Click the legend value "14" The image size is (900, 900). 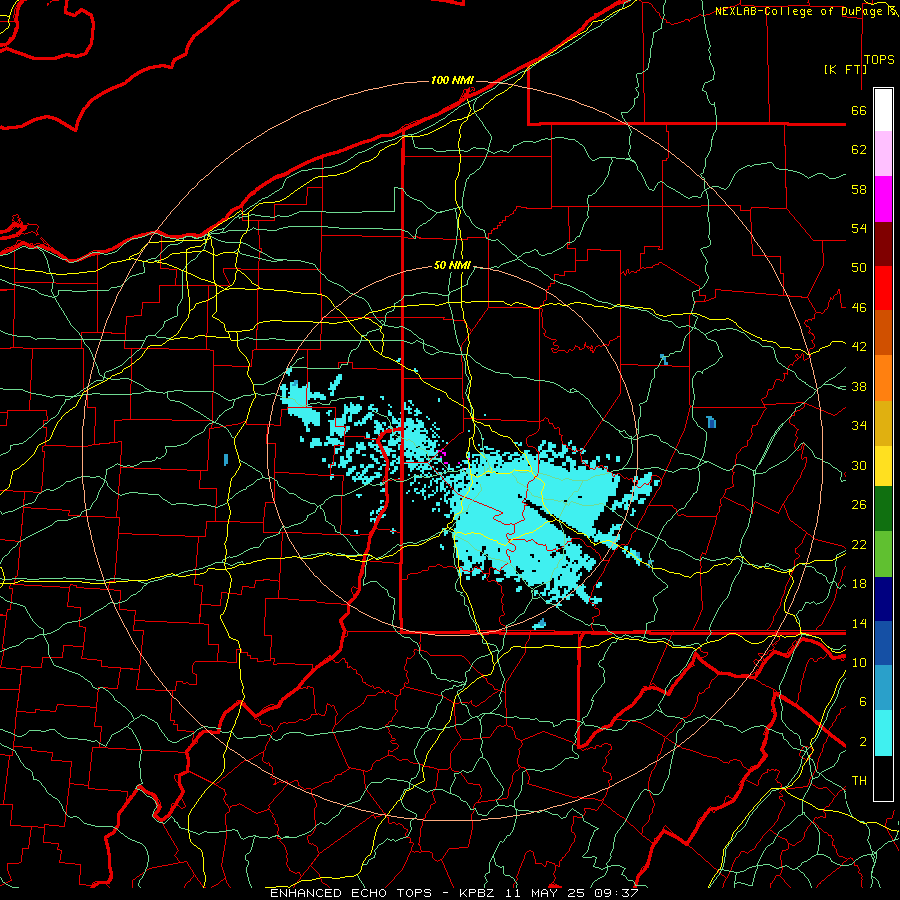[x=859, y=623]
